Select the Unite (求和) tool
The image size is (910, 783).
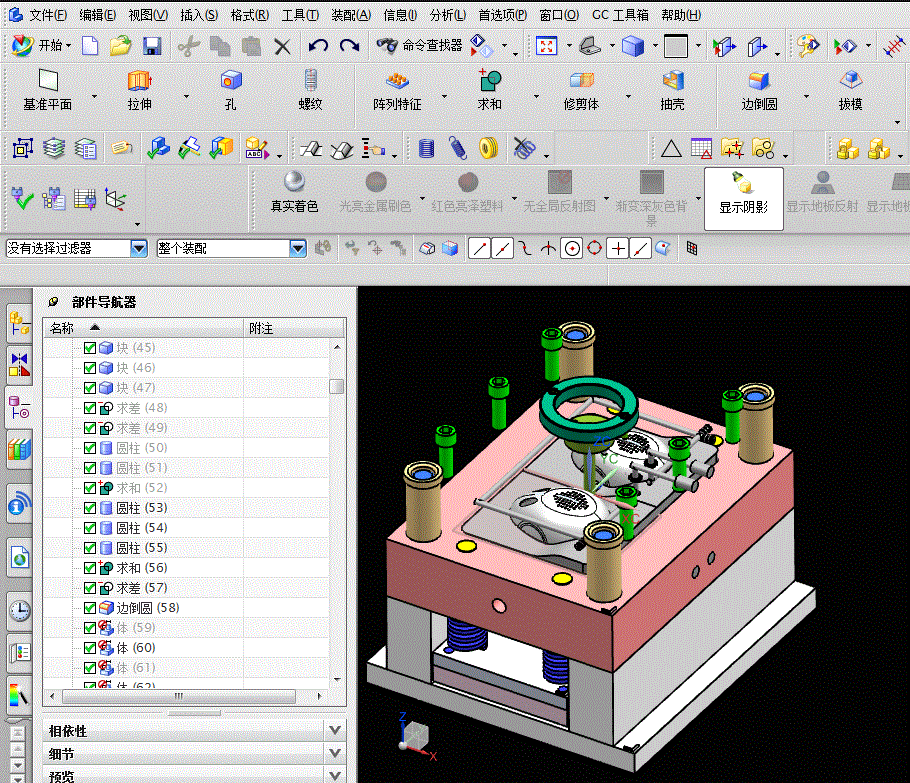490,90
